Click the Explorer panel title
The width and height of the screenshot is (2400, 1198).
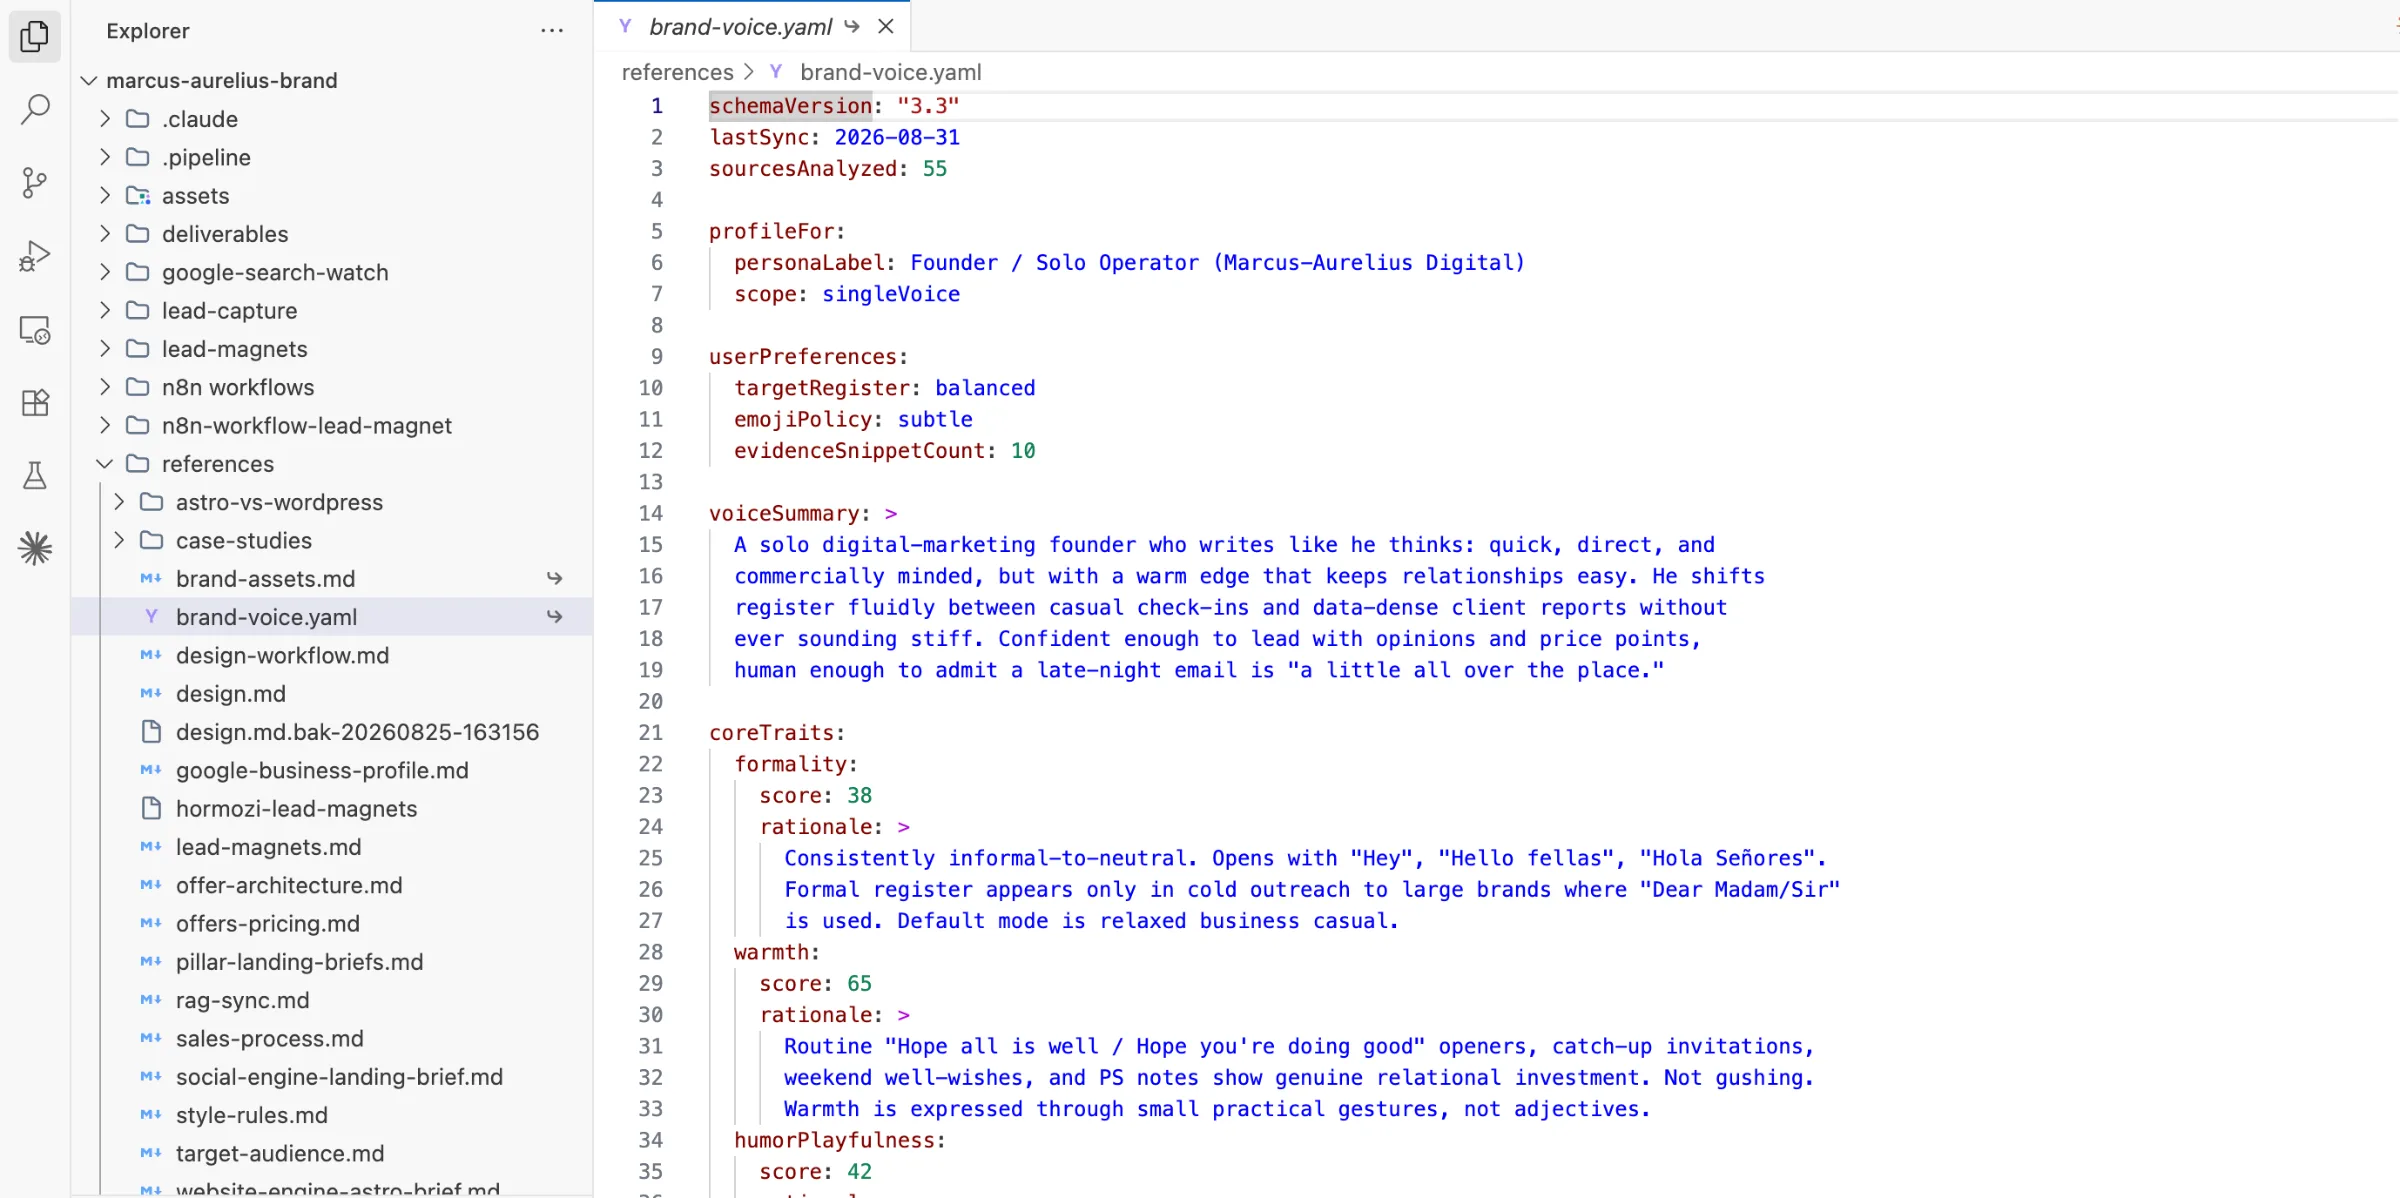(148, 31)
